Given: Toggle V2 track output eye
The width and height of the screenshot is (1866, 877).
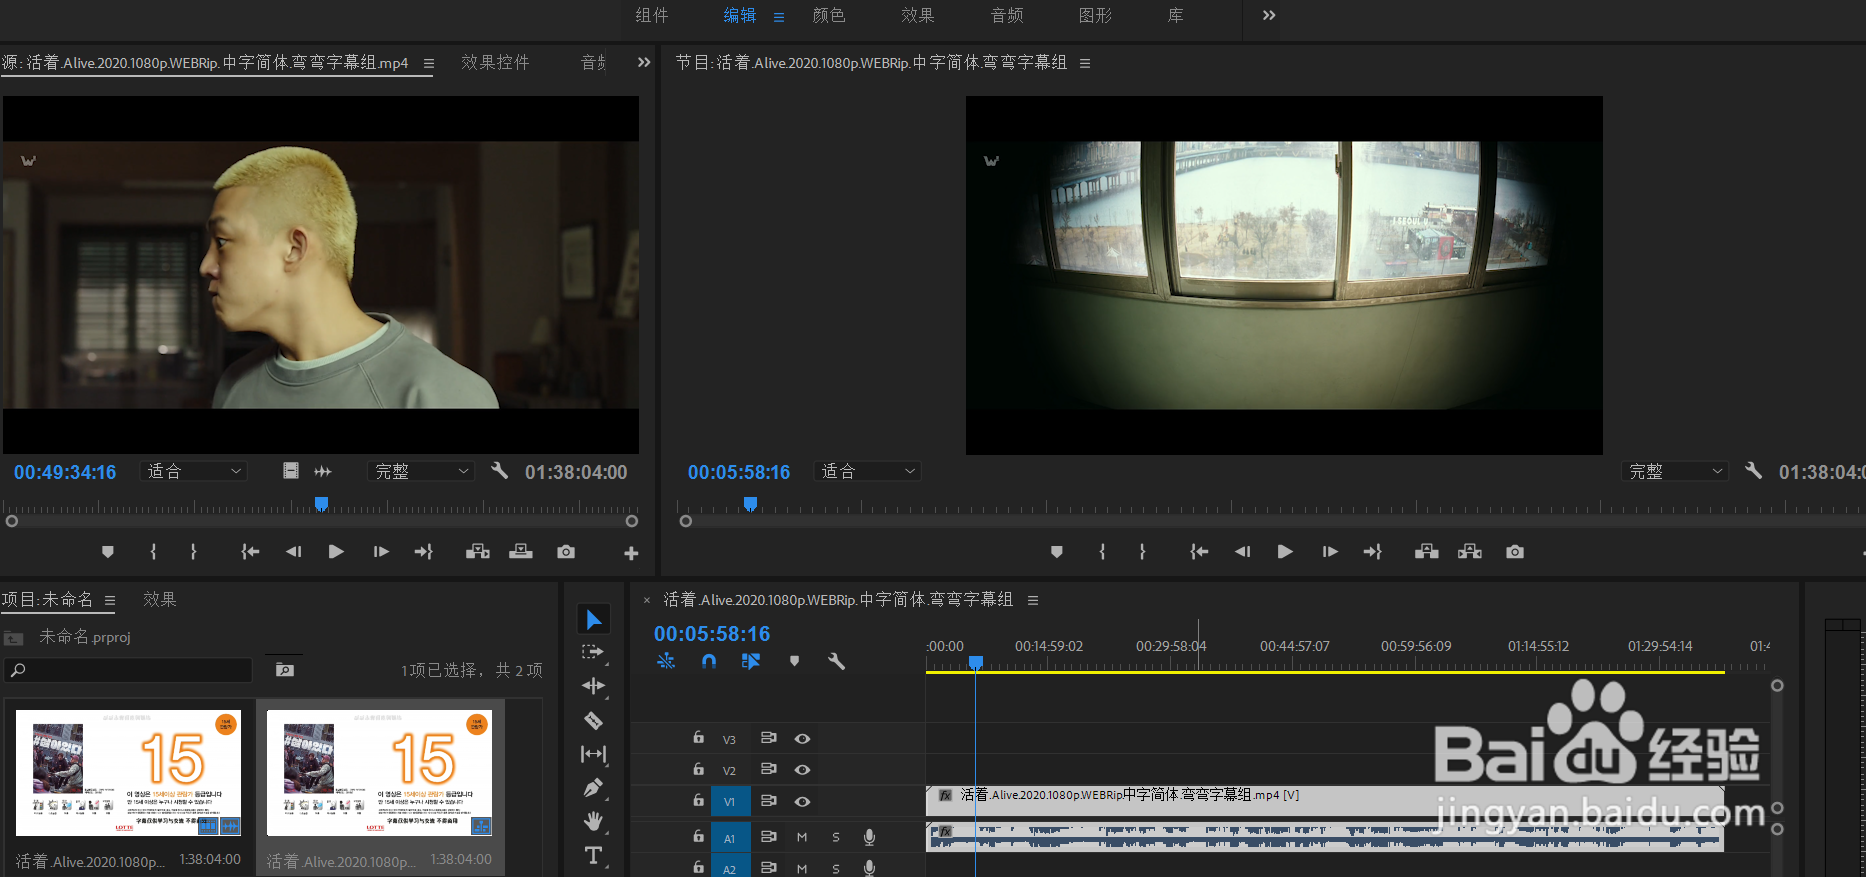Looking at the screenshot, I should 802,770.
